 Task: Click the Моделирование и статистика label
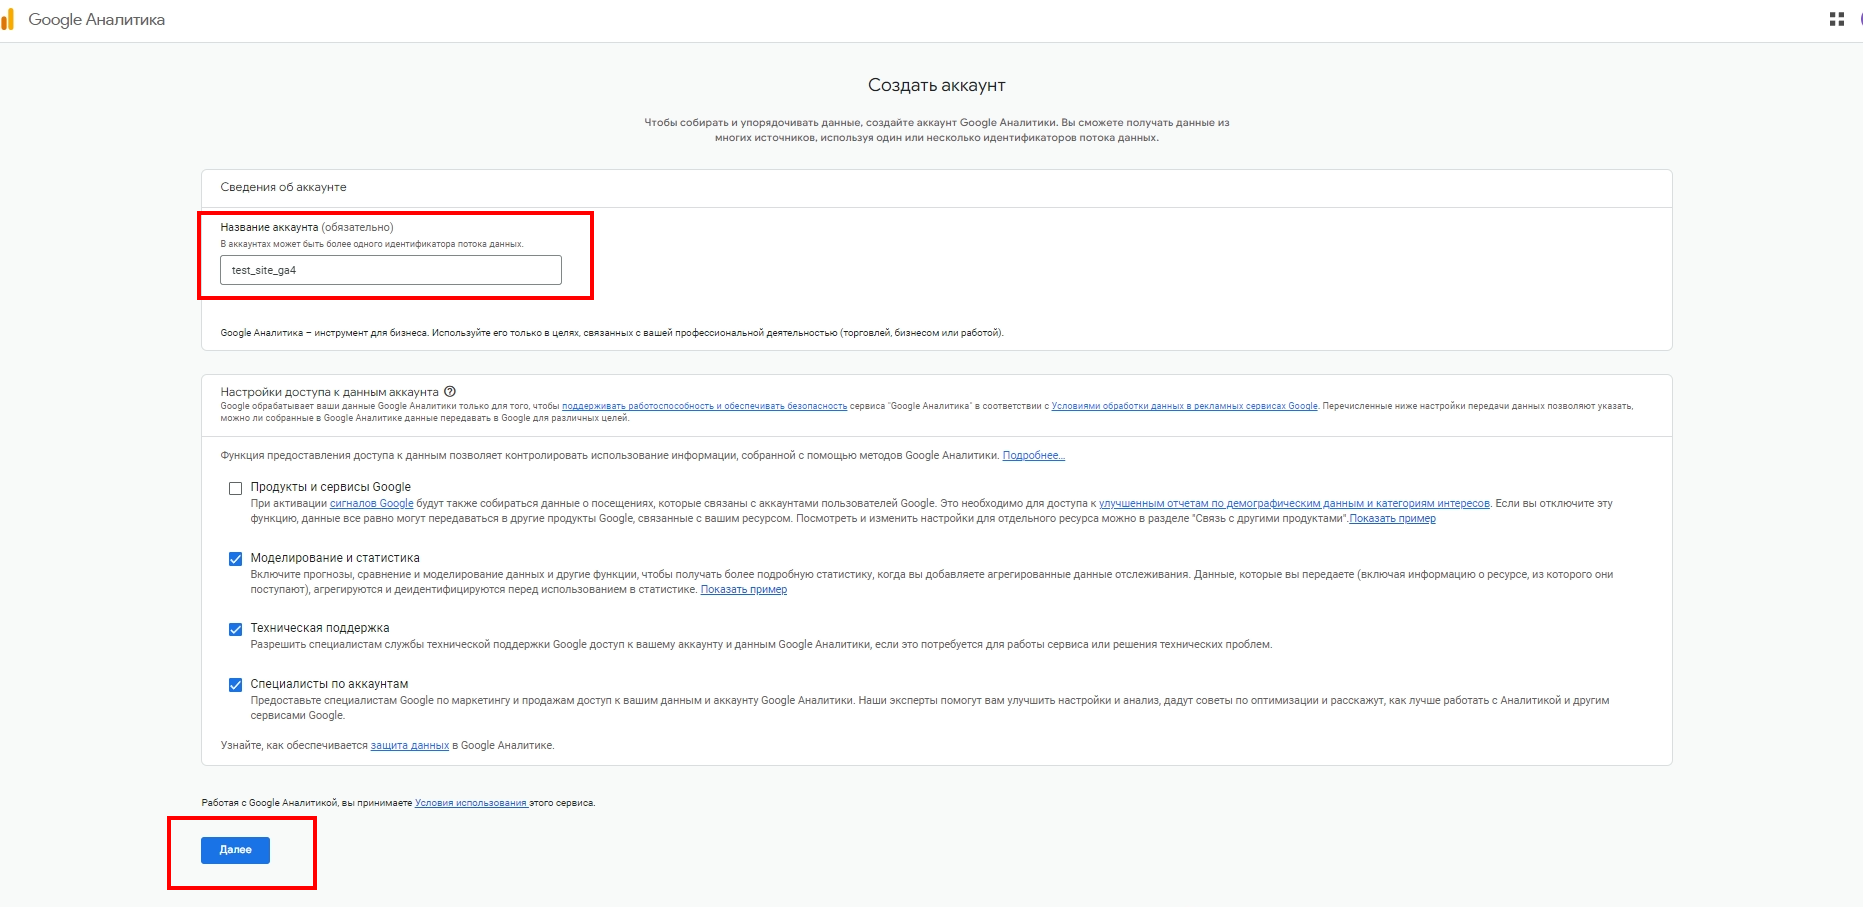point(335,558)
